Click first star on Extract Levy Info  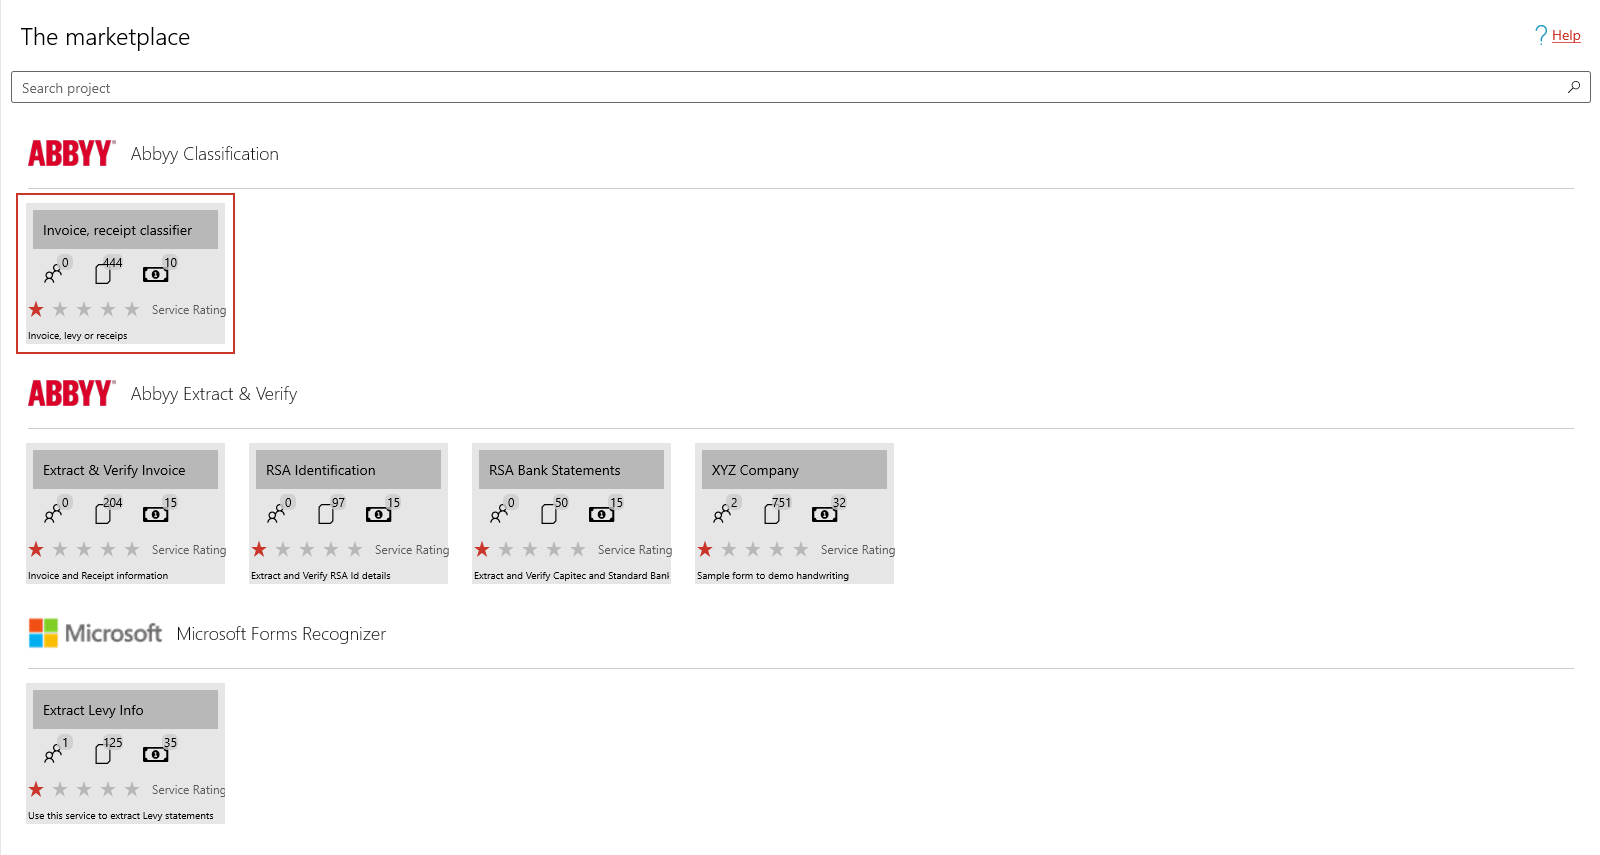(37, 789)
